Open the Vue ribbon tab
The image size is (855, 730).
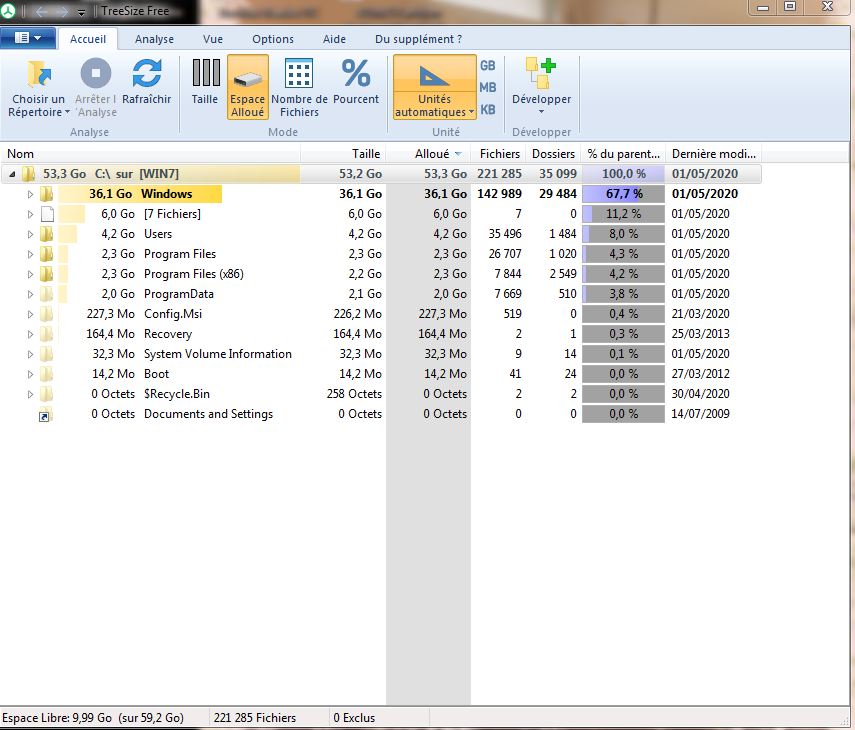(213, 39)
